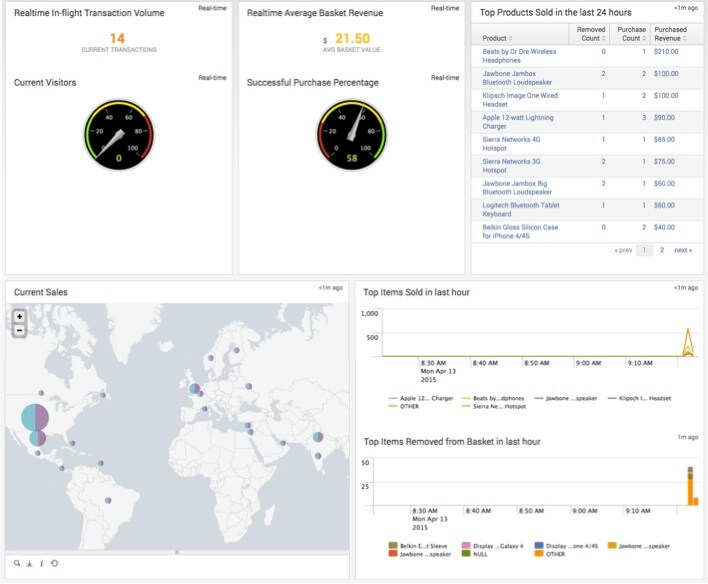Sort table by Product column
708x584 pixels.
(497, 38)
